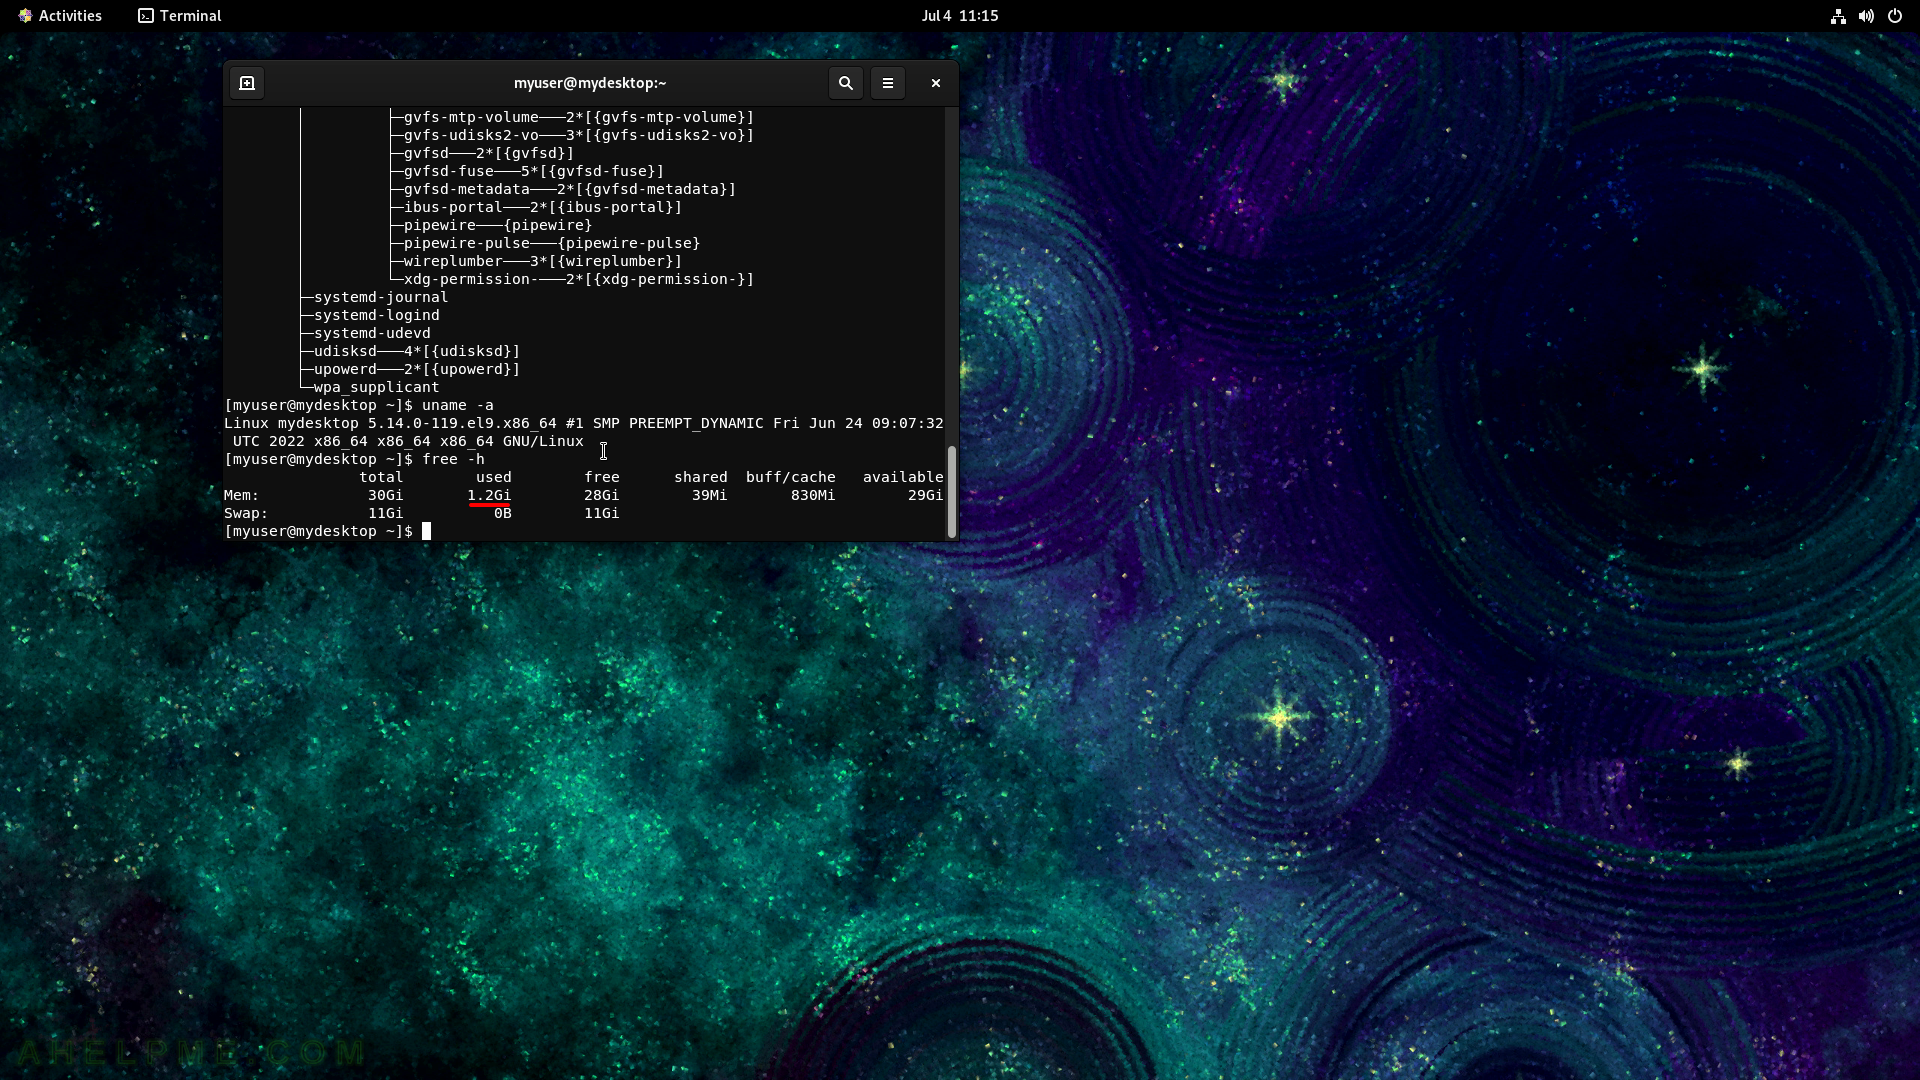Click the terminal search icon
The width and height of the screenshot is (1920, 1080).
(x=846, y=83)
